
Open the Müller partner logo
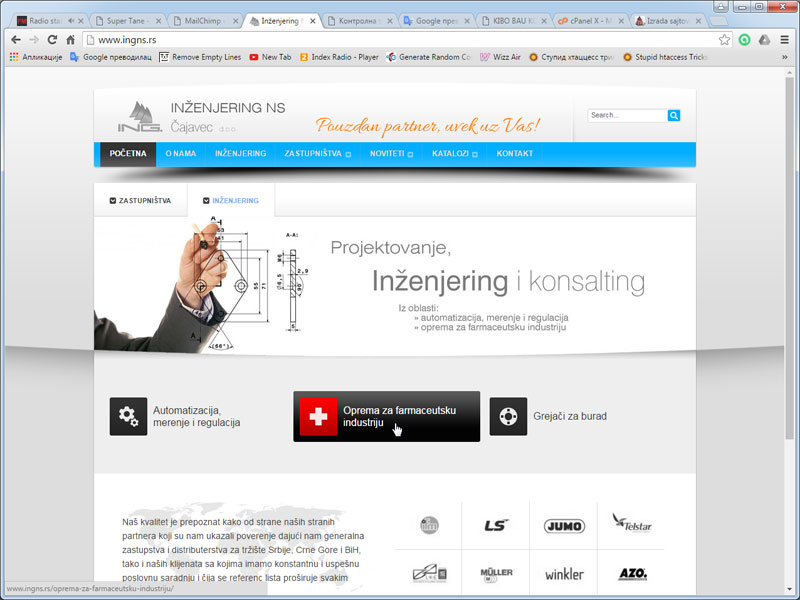[x=496, y=575]
